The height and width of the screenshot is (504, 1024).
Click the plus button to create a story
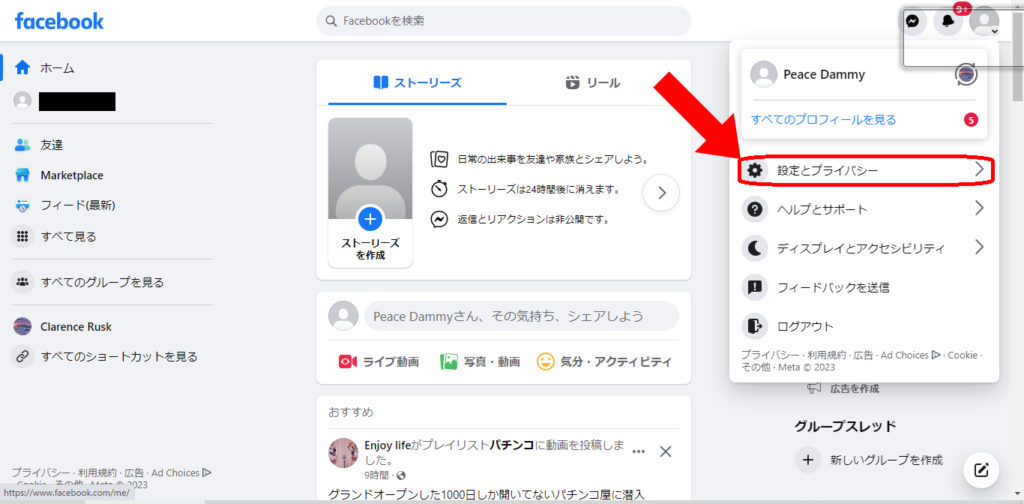370,218
